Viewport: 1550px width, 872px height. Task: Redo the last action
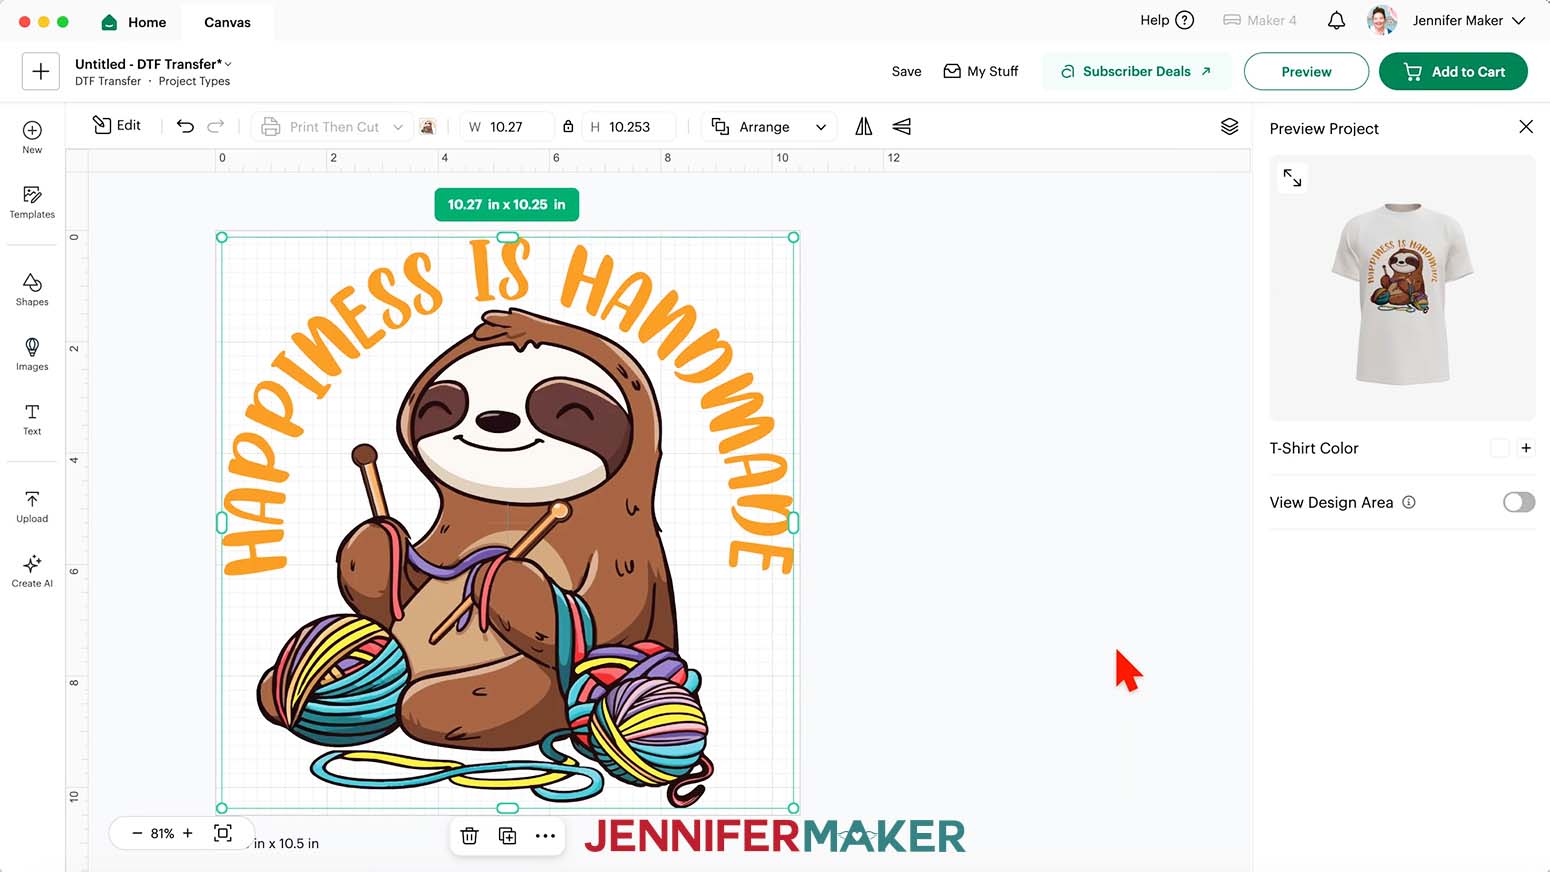[216, 126]
